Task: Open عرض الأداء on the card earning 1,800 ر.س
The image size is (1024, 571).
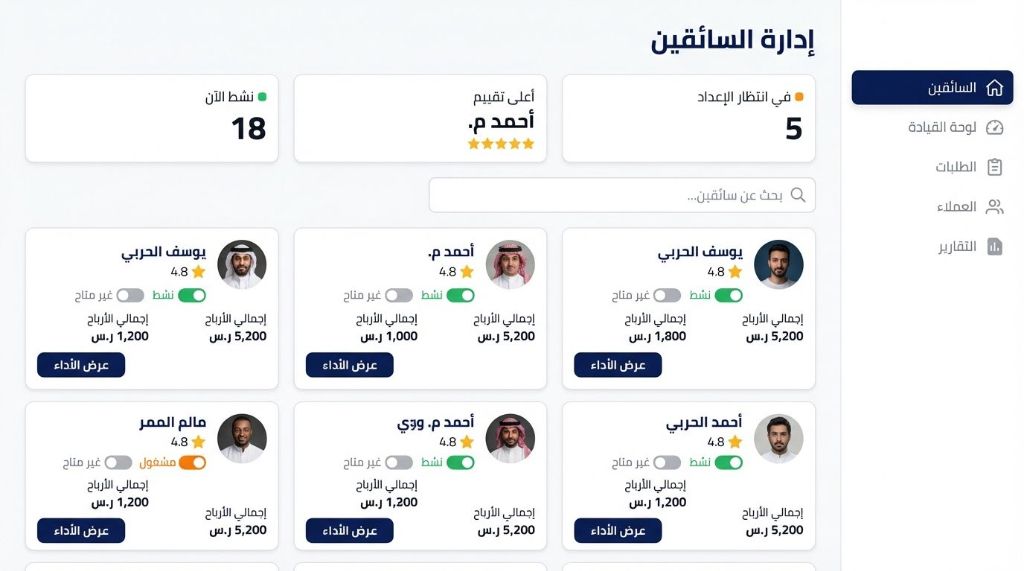Action: (x=617, y=365)
